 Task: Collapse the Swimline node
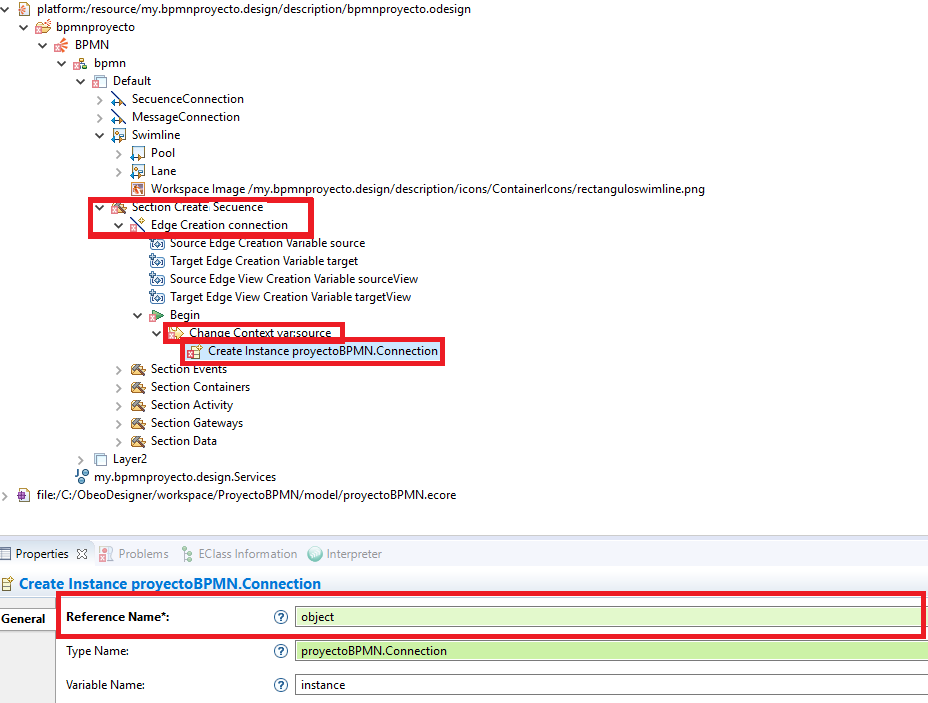[x=99, y=136]
